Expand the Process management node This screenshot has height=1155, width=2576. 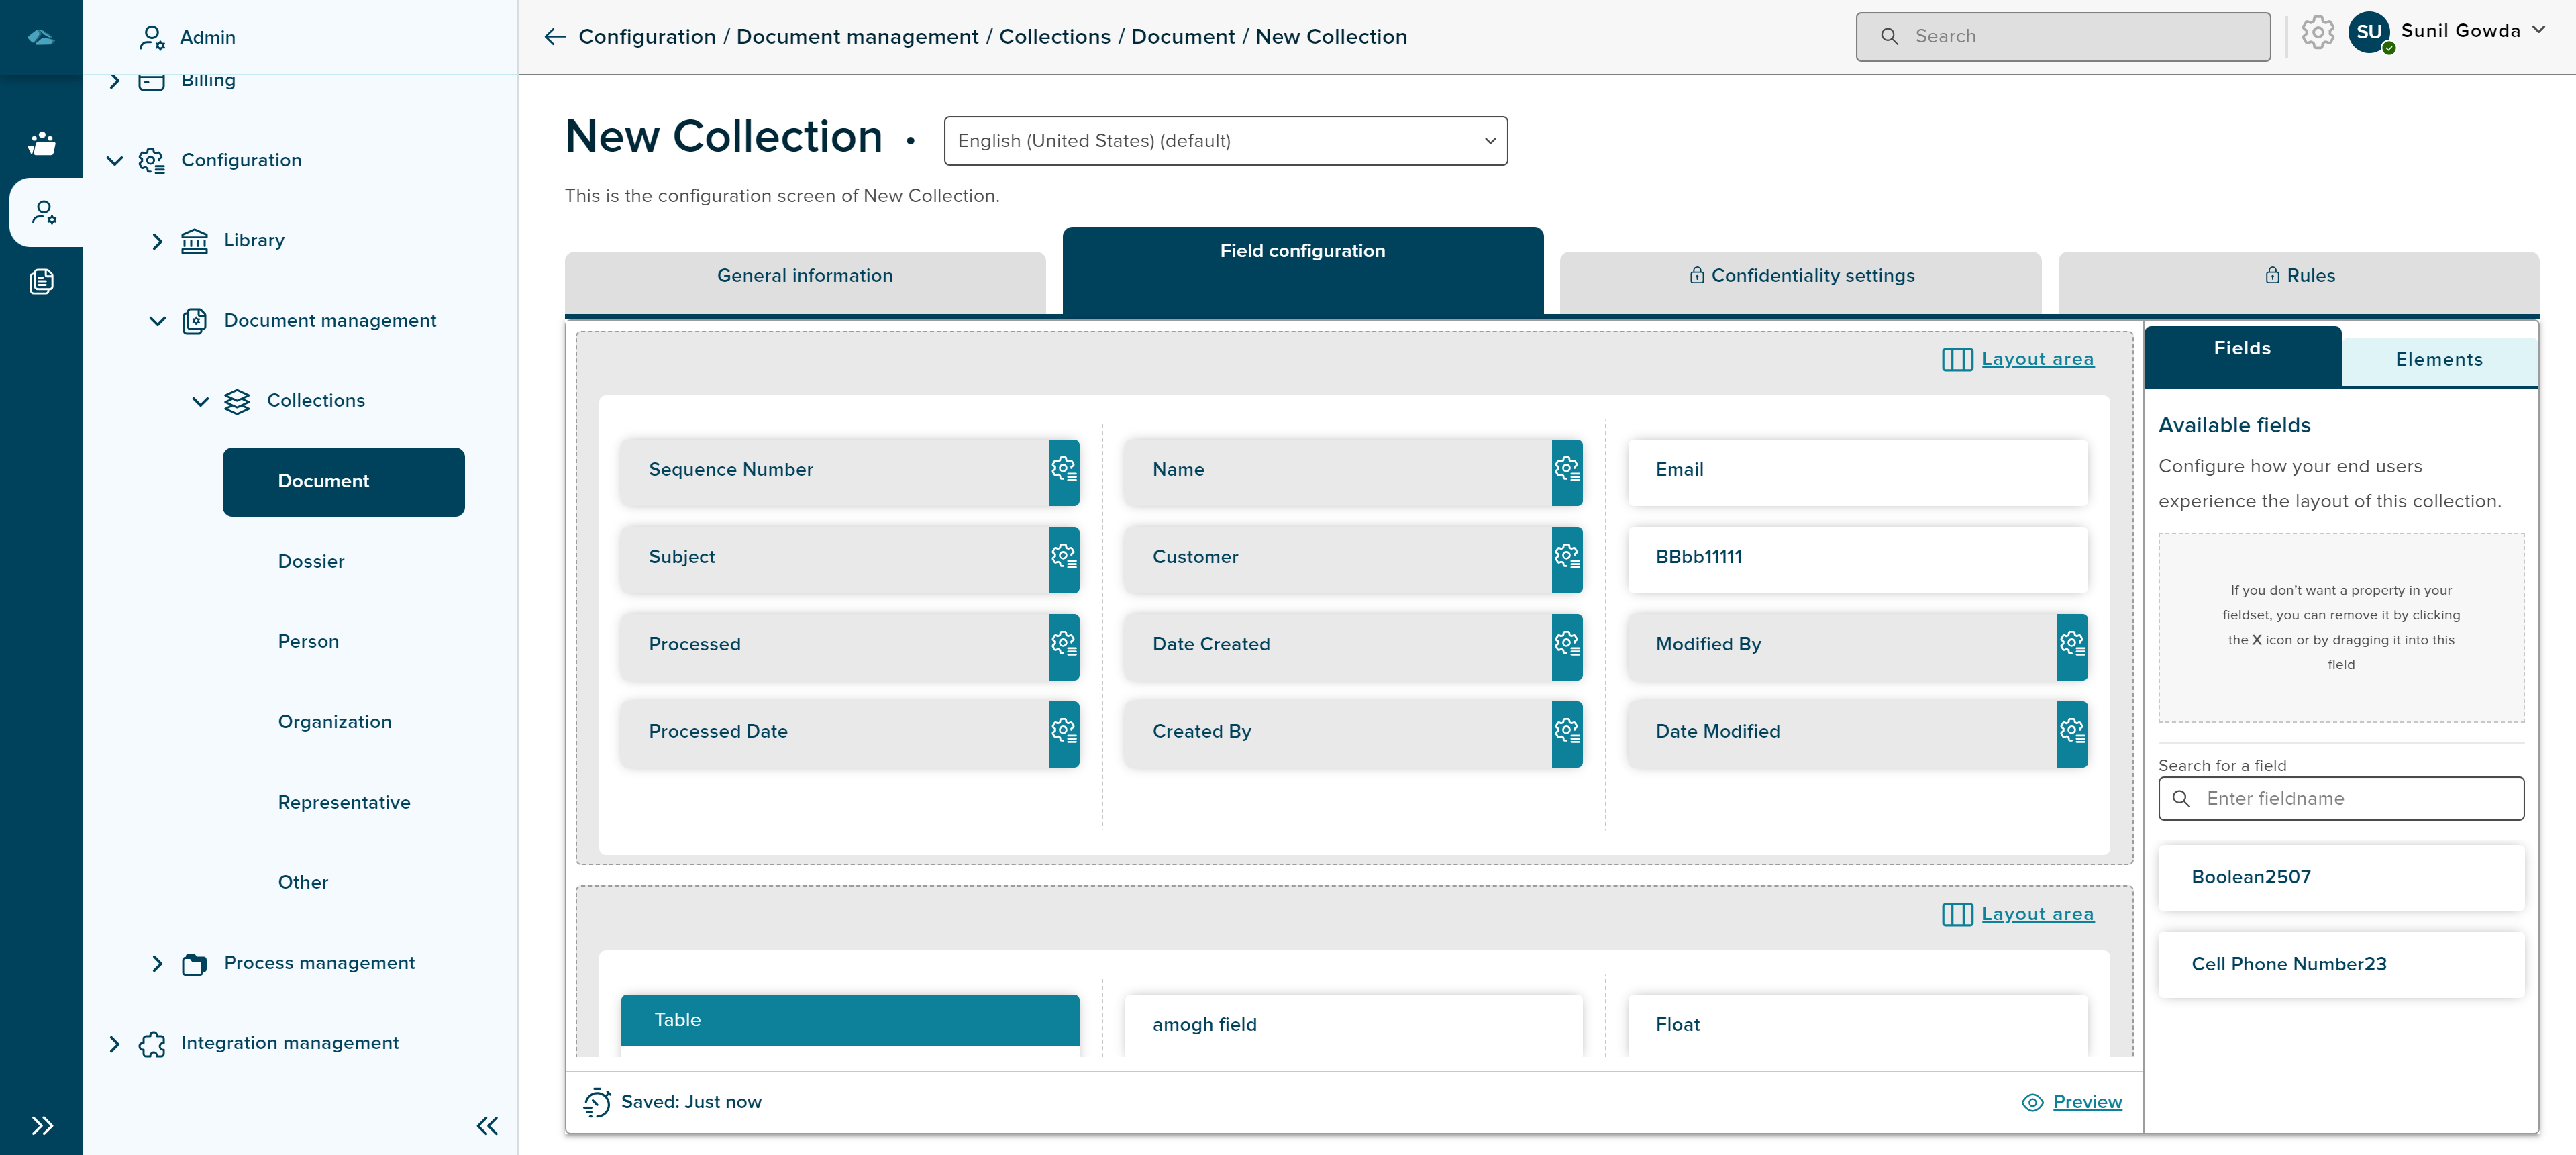pyautogui.click(x=157, y=964)
